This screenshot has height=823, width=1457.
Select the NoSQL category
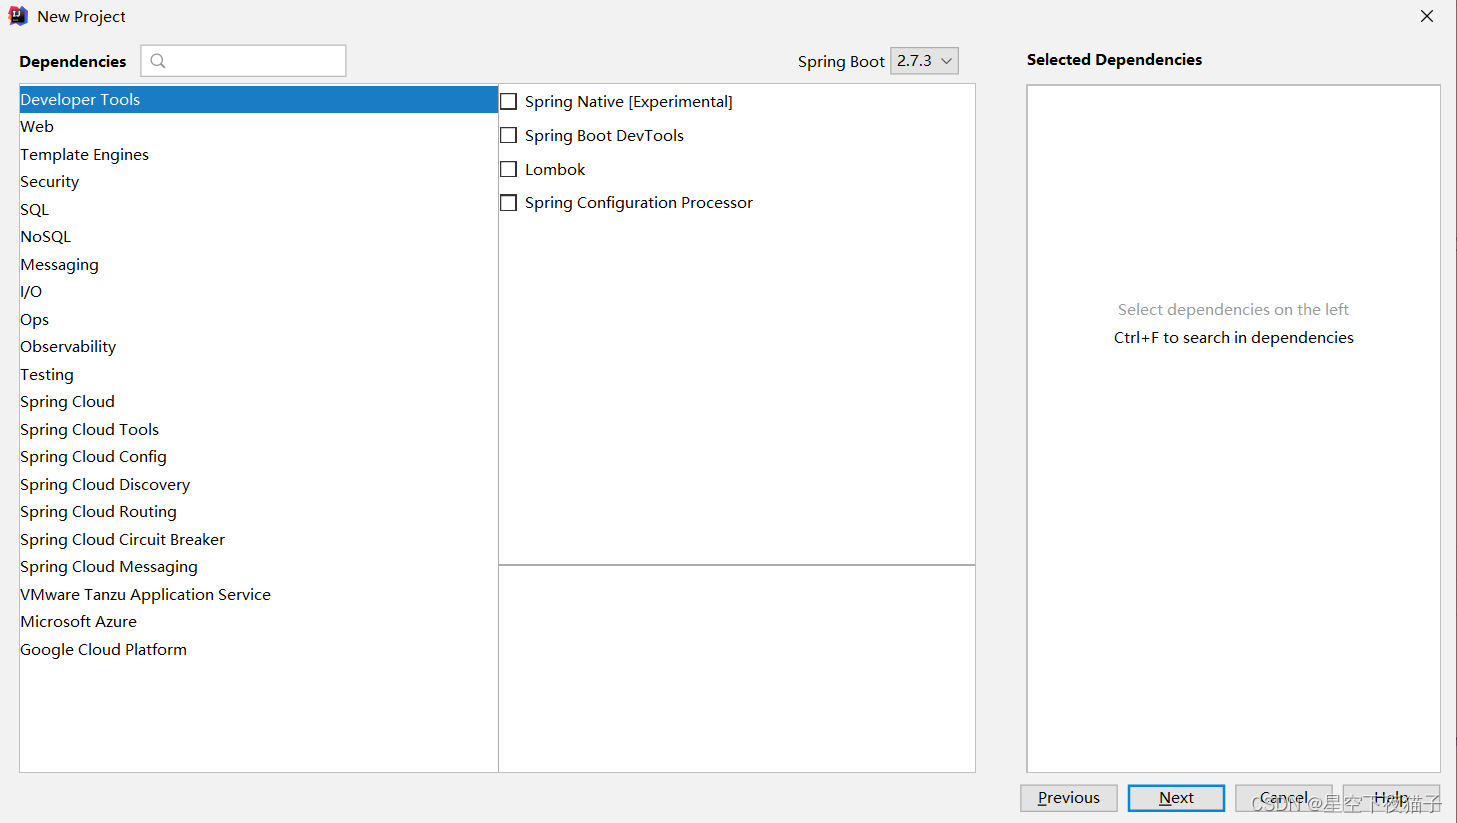[x=258, y=237]
